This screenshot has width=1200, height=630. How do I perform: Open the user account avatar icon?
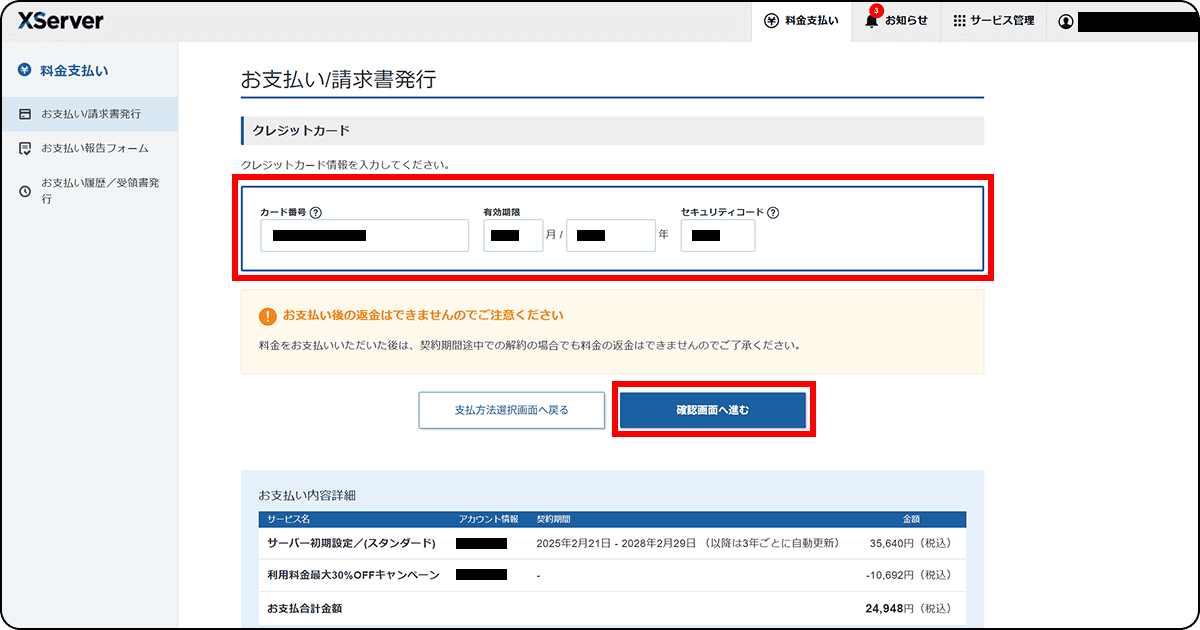pos(1066,21)
